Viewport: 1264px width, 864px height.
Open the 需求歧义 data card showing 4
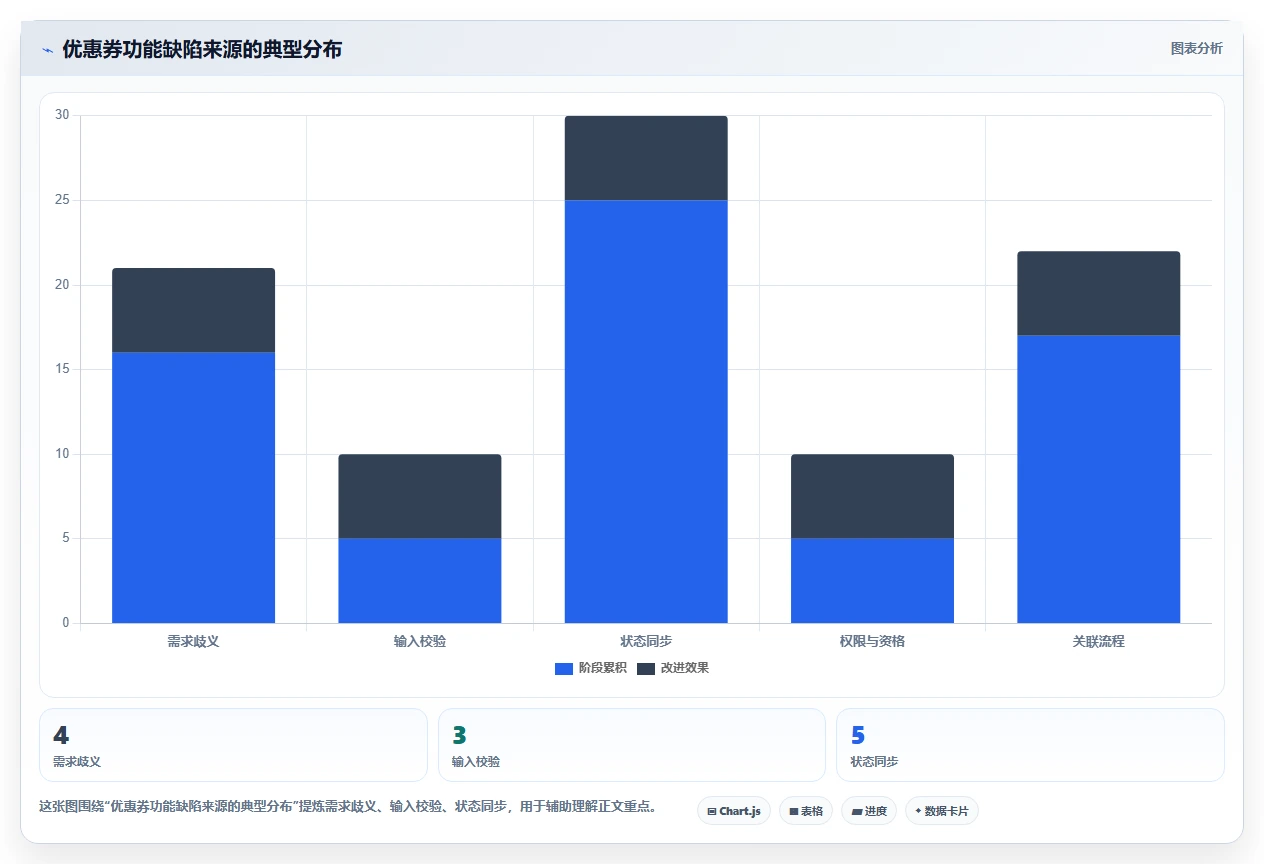pyautogui.click(x=233, y=745)
